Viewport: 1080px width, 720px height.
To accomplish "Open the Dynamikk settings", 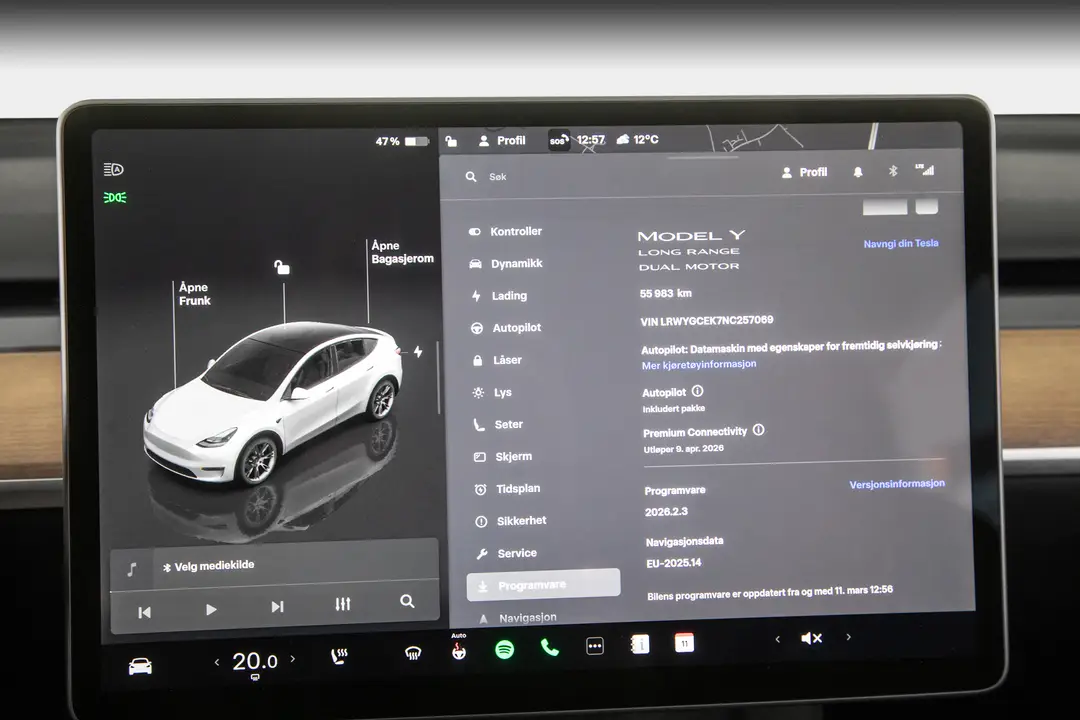I will pos(506,264).
